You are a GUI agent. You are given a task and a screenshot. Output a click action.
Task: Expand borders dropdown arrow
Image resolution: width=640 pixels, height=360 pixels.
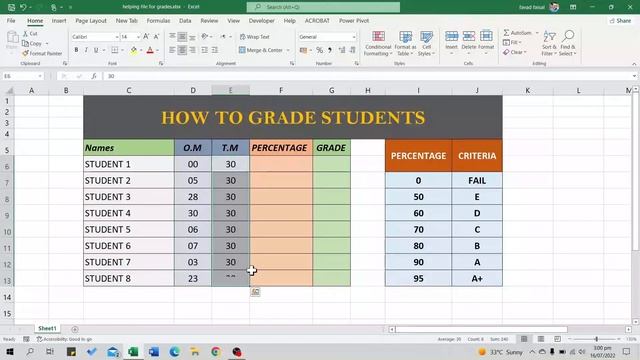(x=122, y=50)
